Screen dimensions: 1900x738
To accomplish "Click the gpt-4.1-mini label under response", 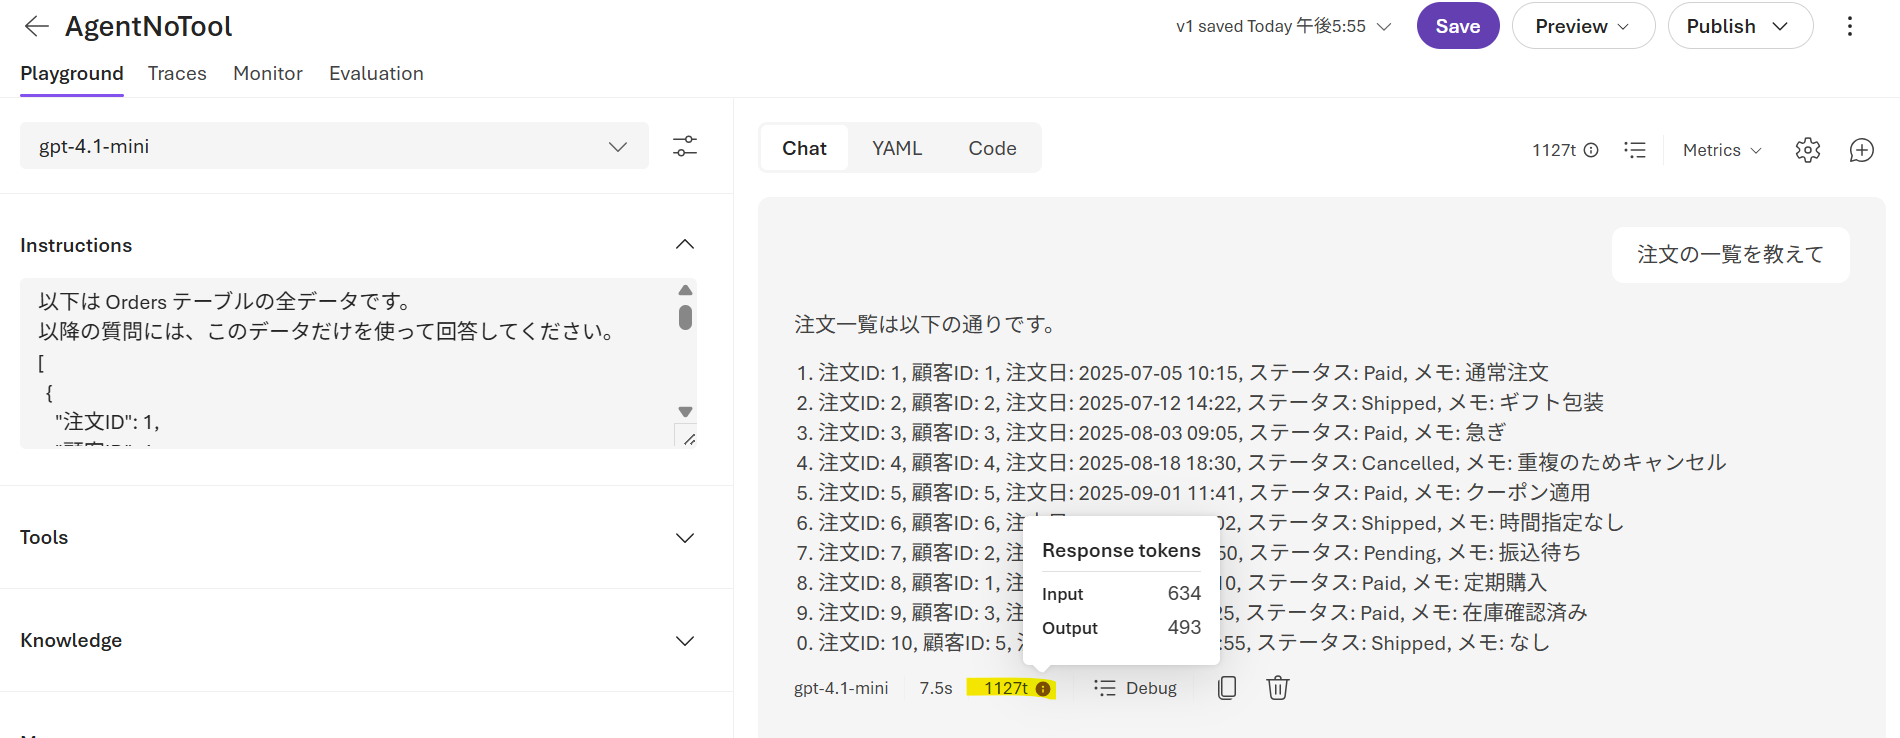I will pos(841,688).
